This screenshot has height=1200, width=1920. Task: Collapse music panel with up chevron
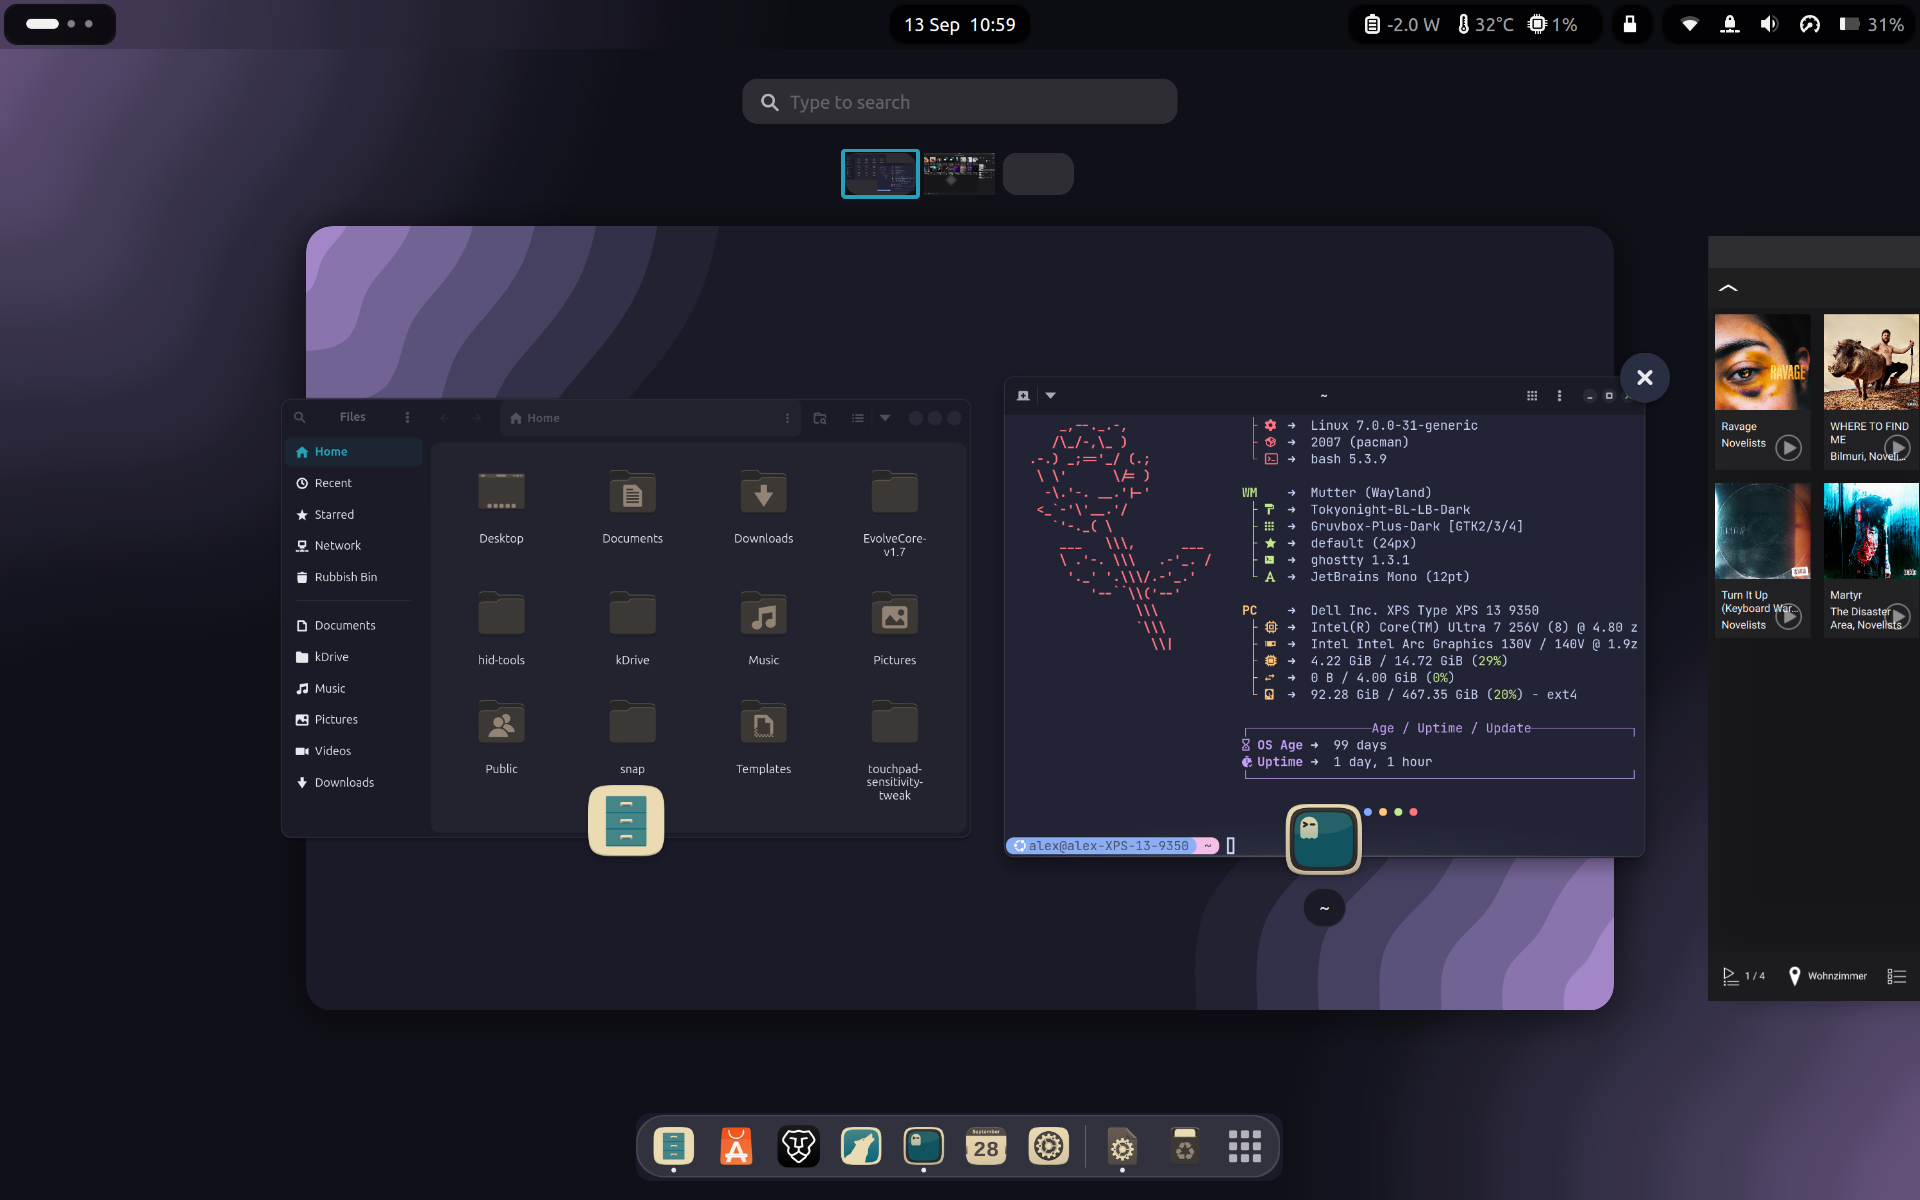pos(1728,288)
